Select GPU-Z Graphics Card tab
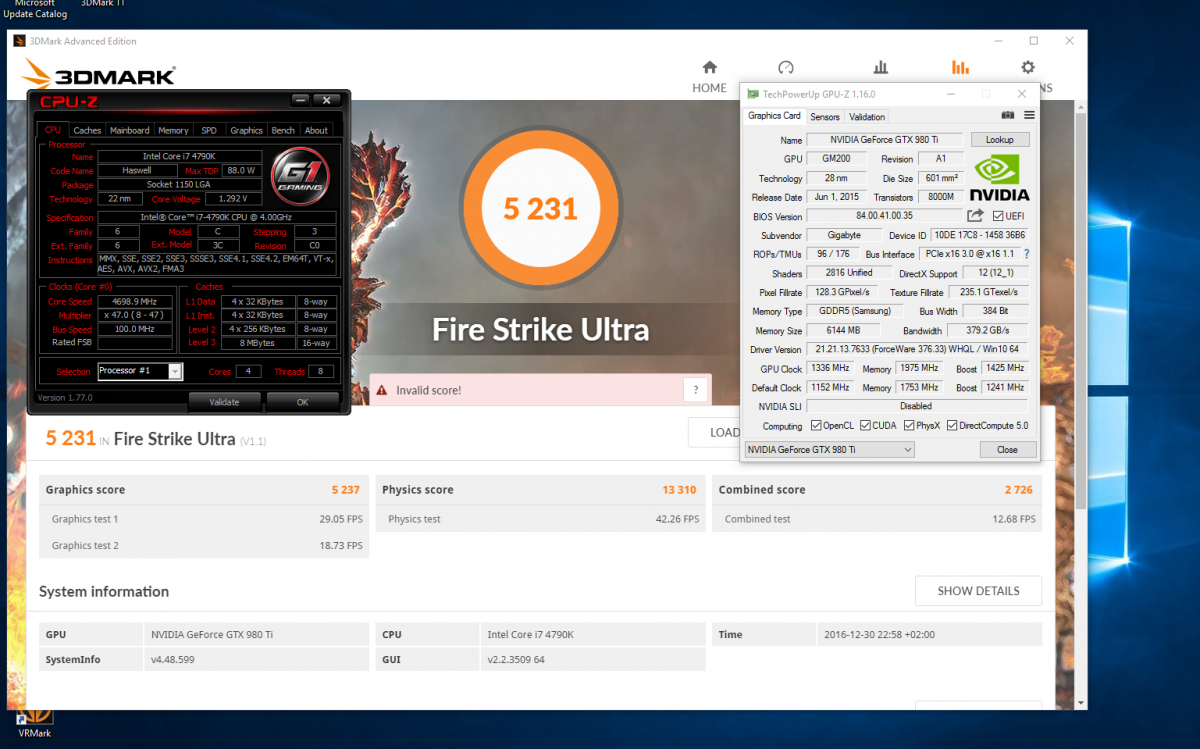1200x749 pixels. [775, 116]
